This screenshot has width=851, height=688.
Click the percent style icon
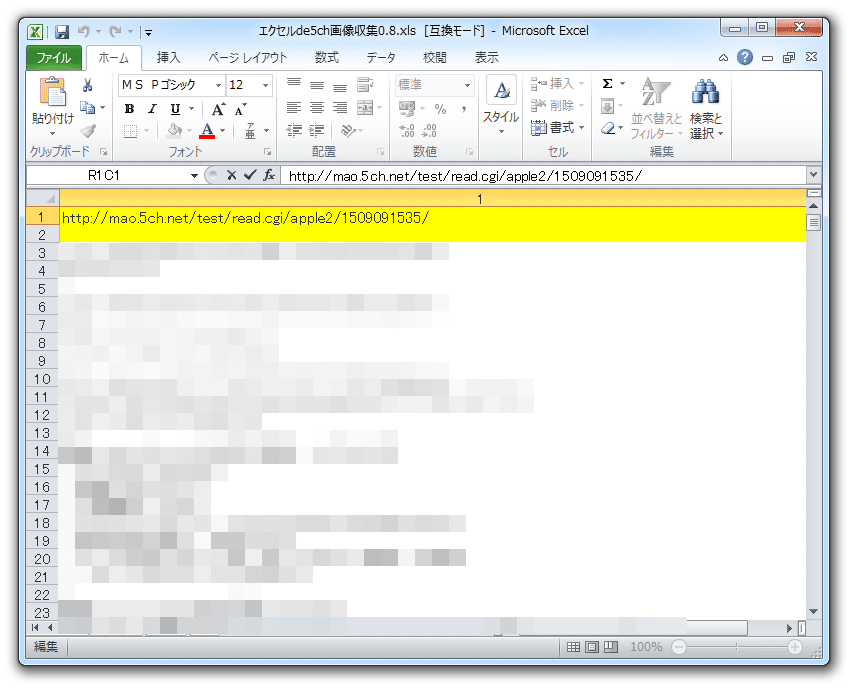[440, 109]
